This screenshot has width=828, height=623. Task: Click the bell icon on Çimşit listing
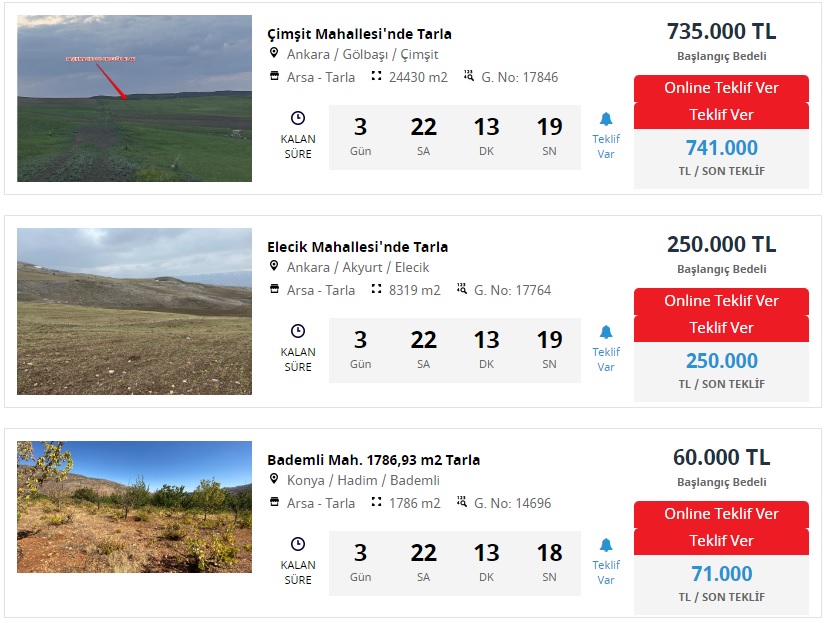pos(606,119)
